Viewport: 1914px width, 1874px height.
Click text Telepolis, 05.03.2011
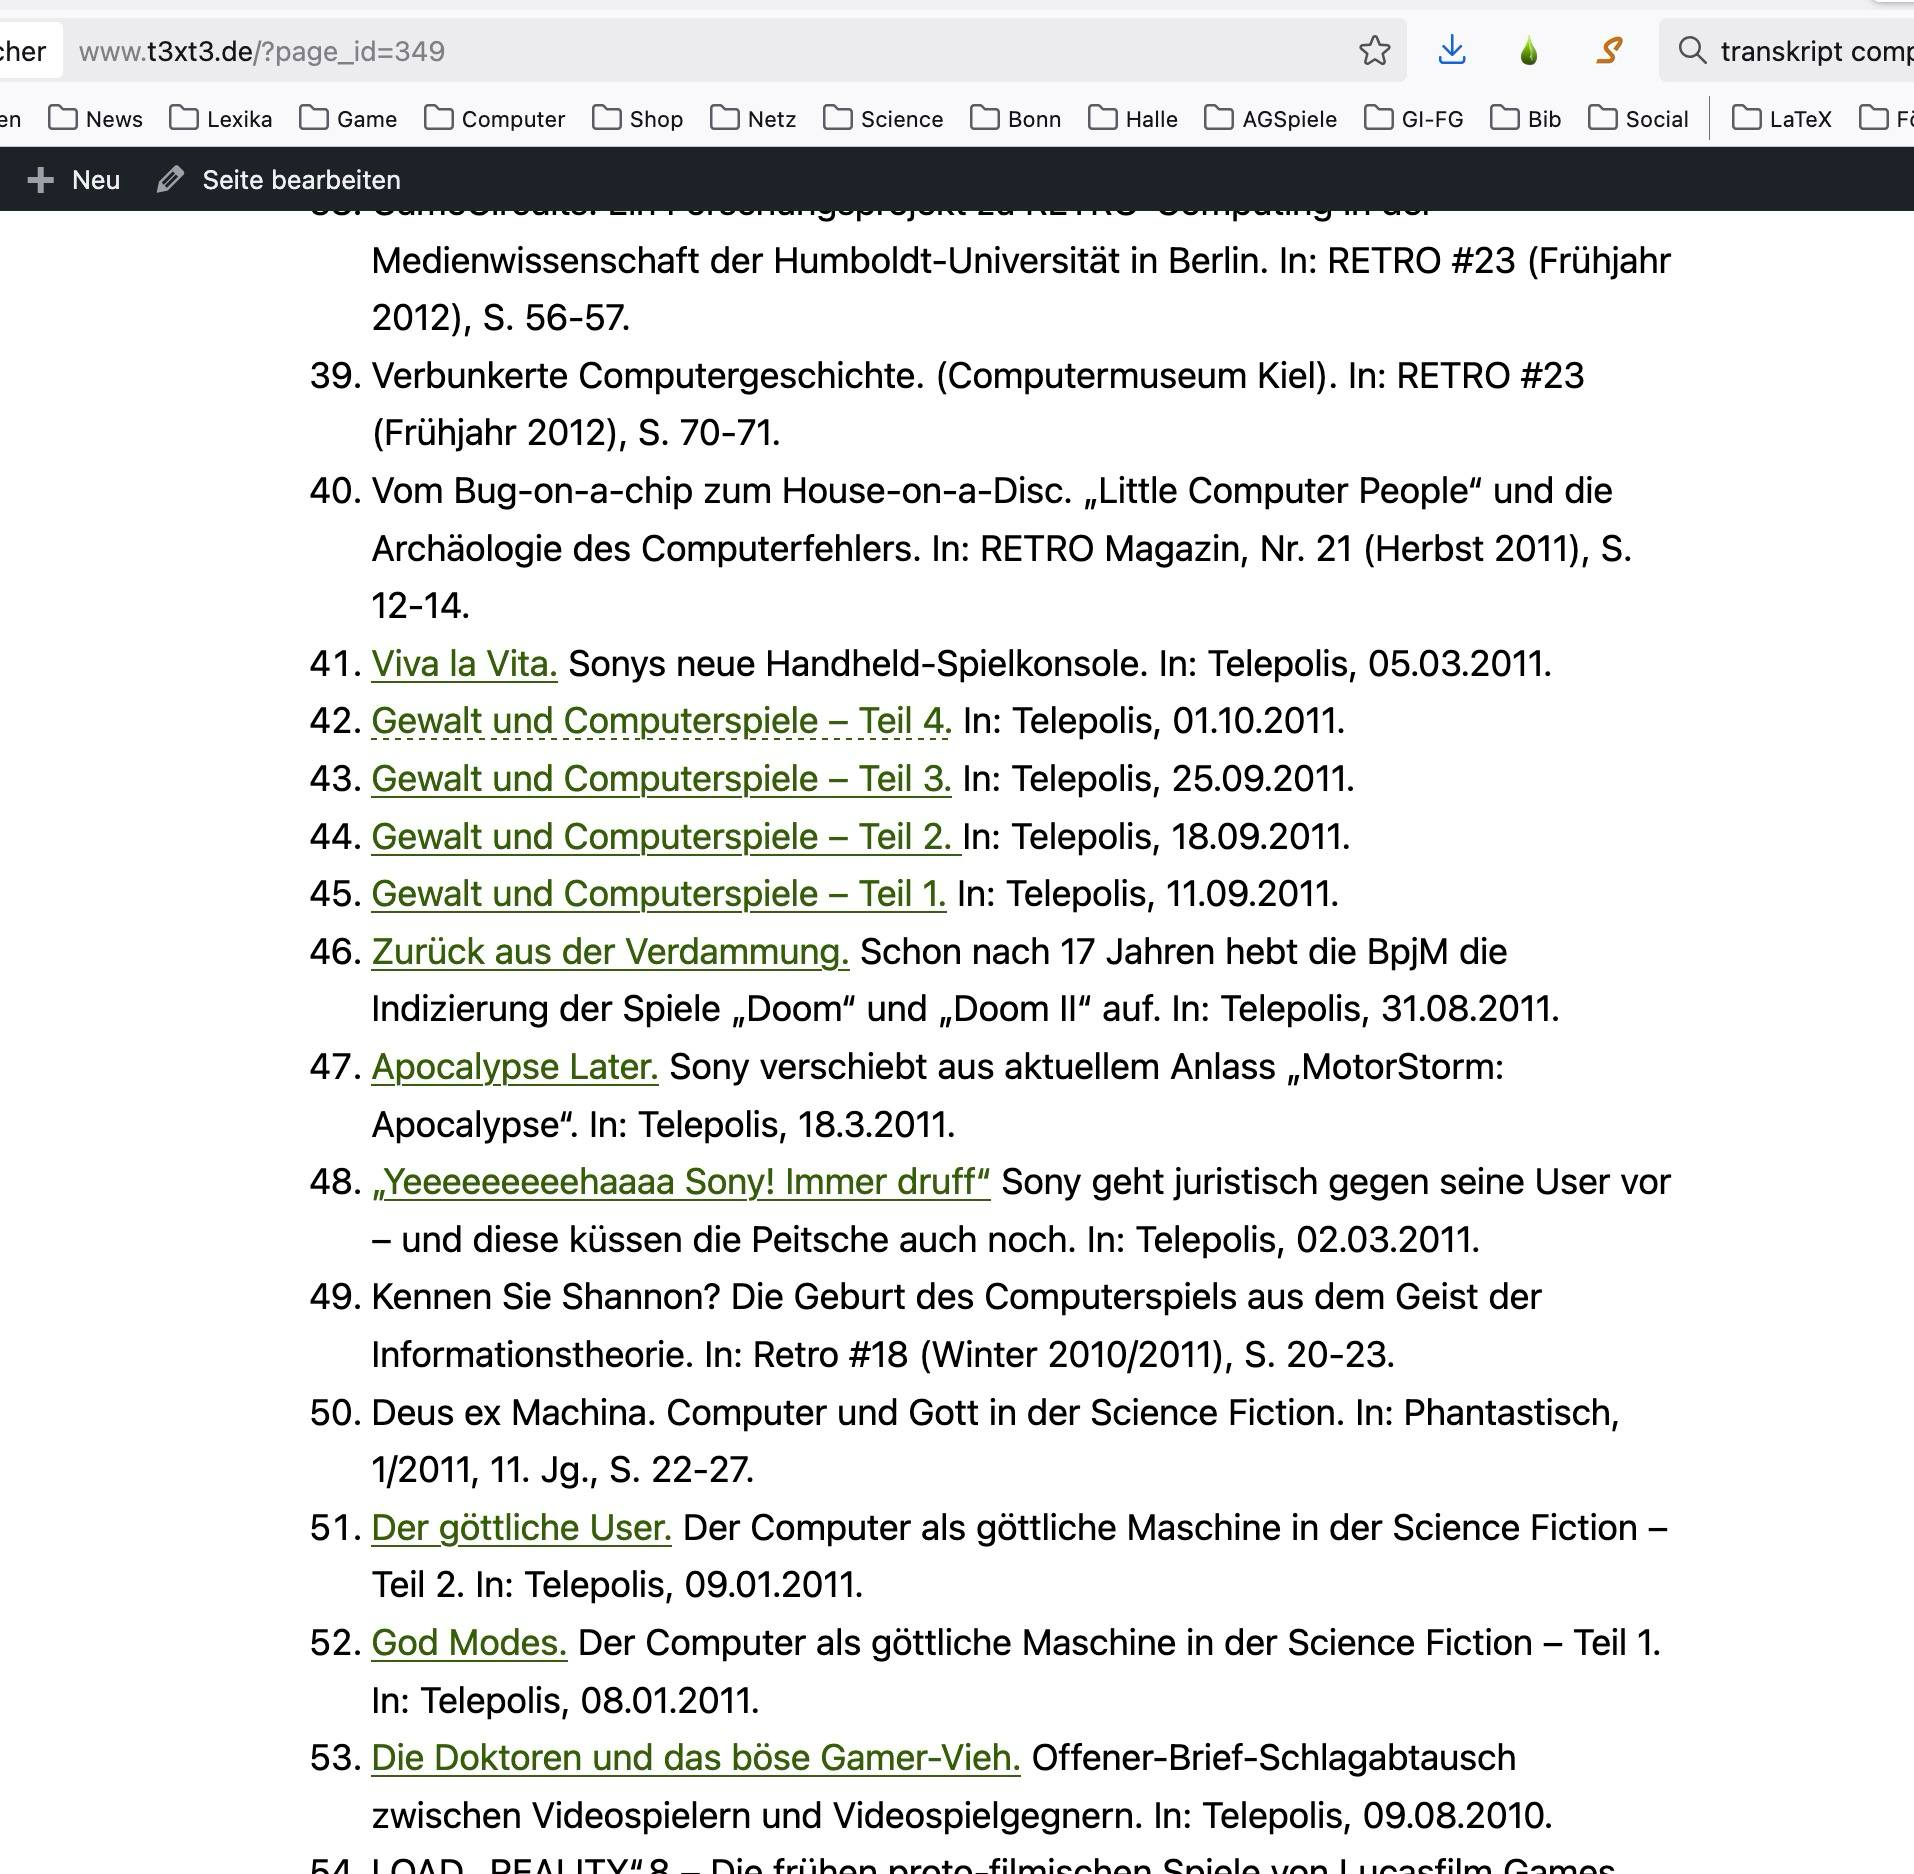pos(1380,664)
